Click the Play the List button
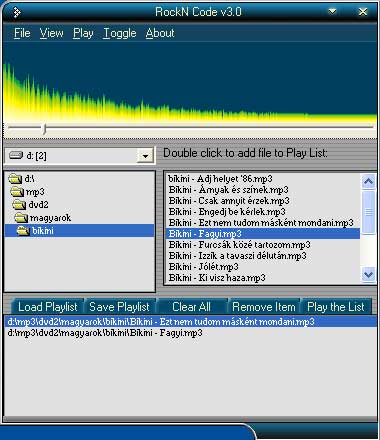380x440 pixels. (x=336, y=307)
